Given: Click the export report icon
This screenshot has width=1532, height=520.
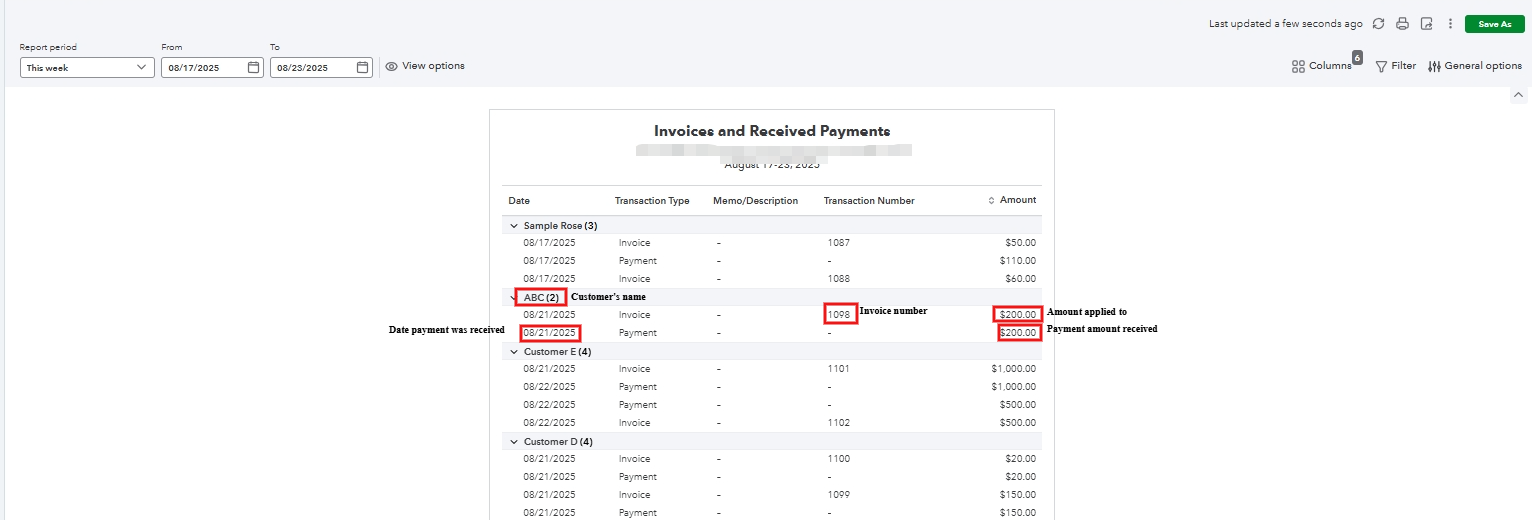Looking at the screenshot, I should pos(1426,24).
